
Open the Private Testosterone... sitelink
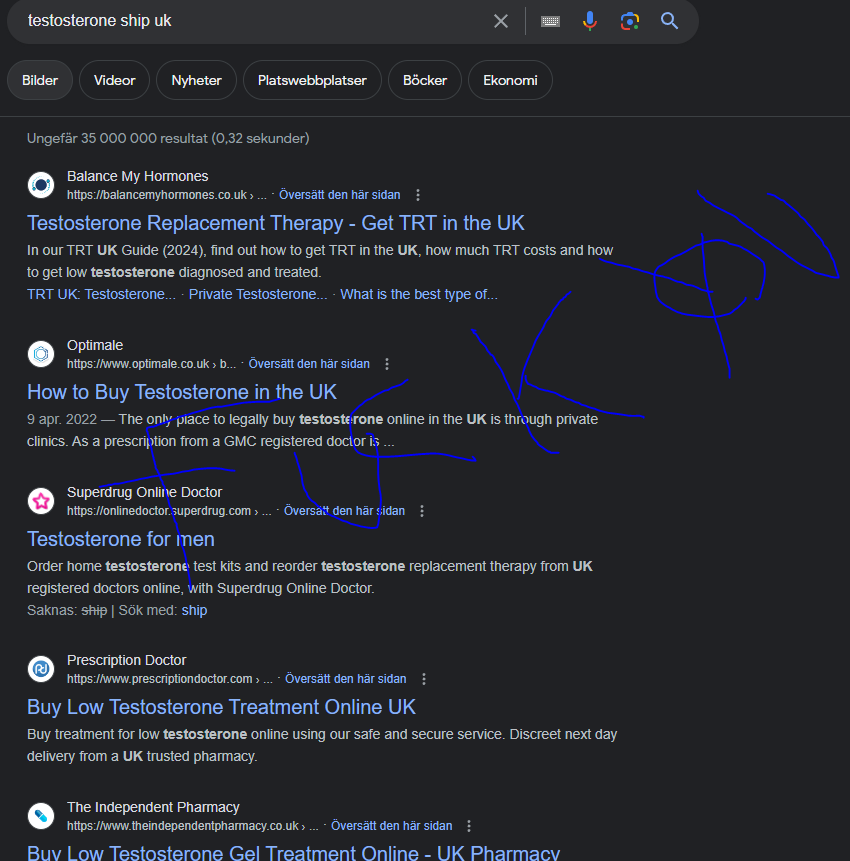[x=258, y=294]
